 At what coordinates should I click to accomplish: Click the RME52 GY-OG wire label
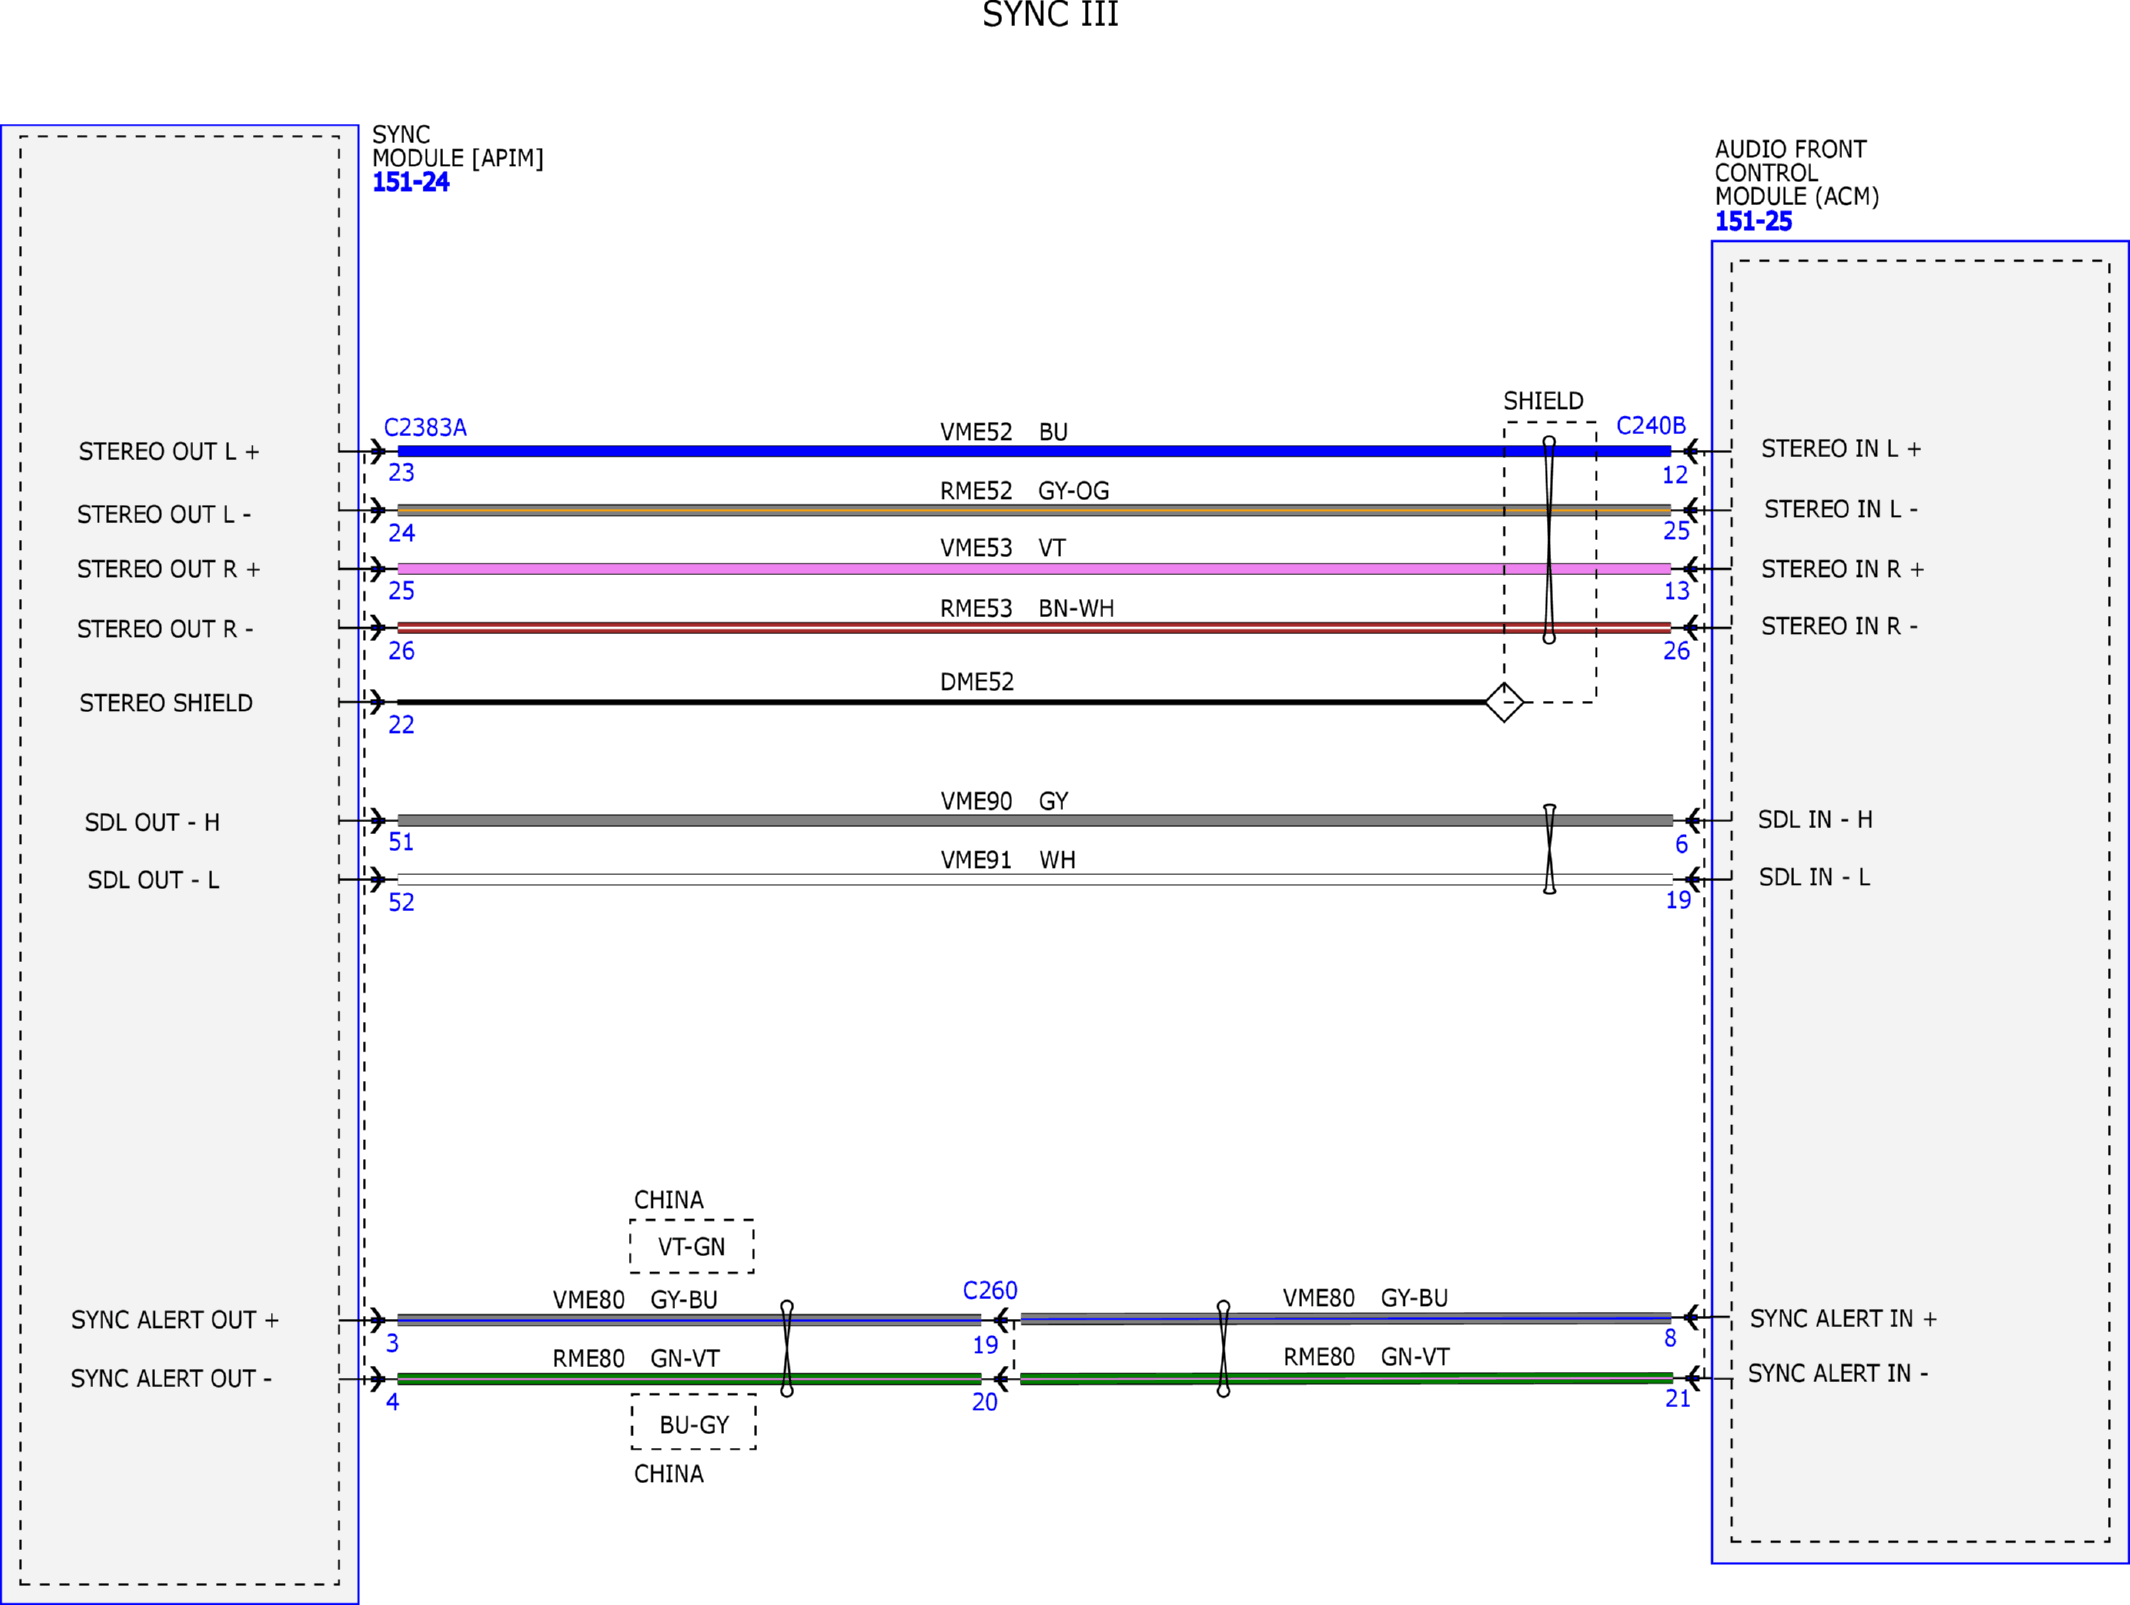pyautogui.click(x=1025, y=491)
